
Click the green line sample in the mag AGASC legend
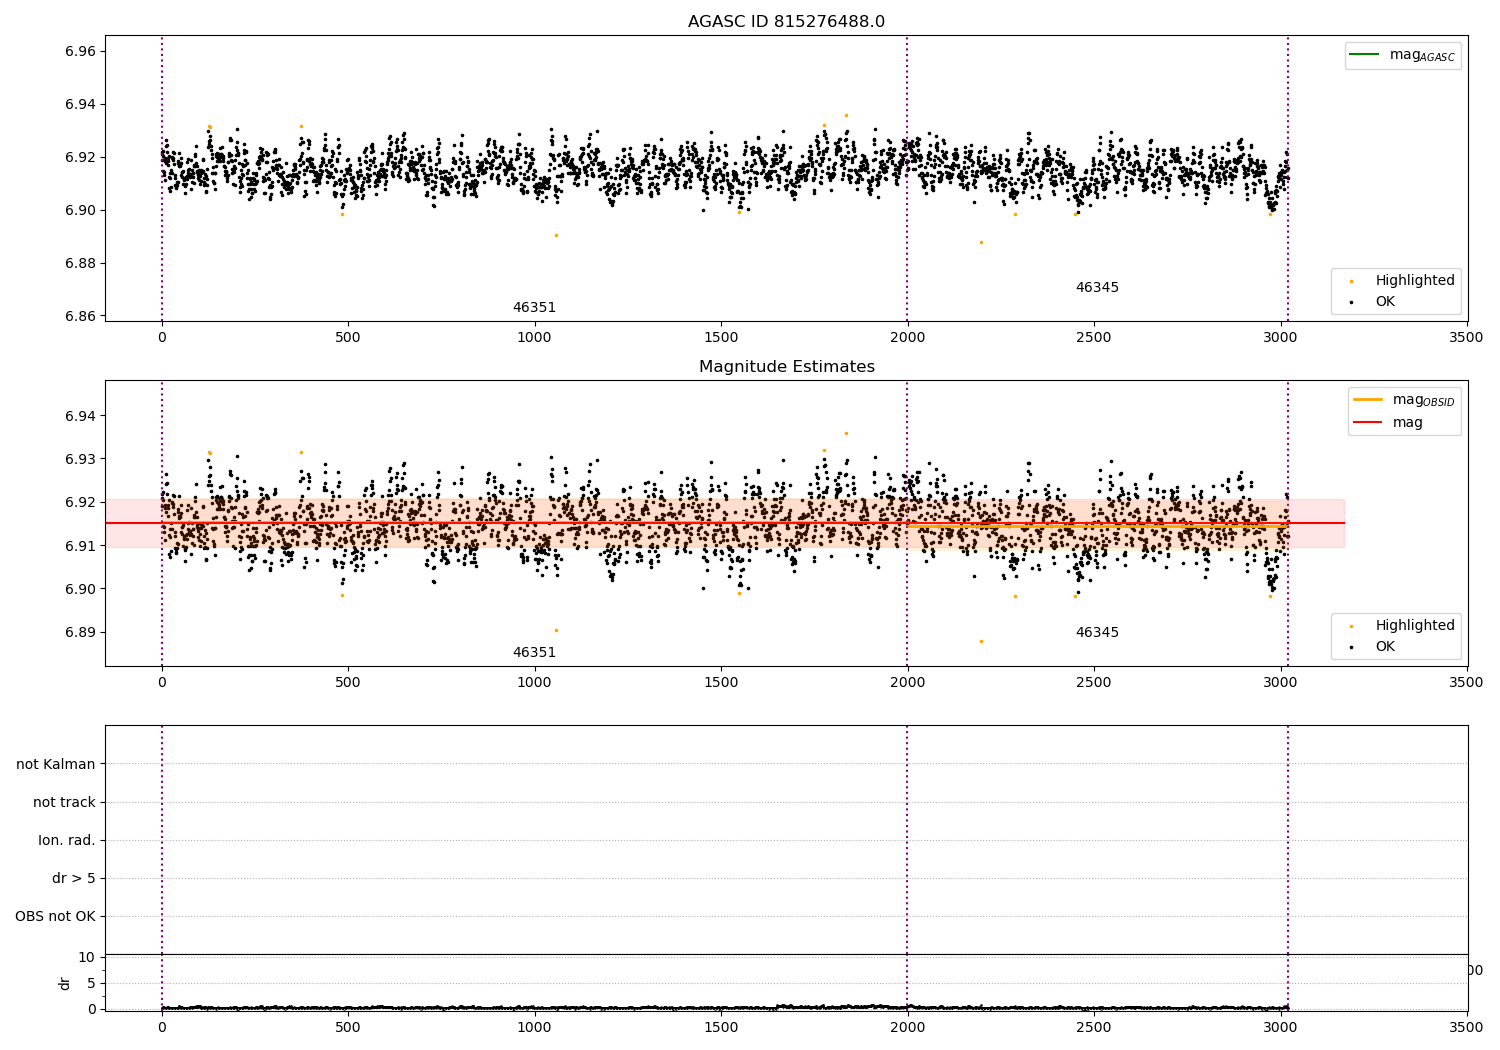(1364, 54)
